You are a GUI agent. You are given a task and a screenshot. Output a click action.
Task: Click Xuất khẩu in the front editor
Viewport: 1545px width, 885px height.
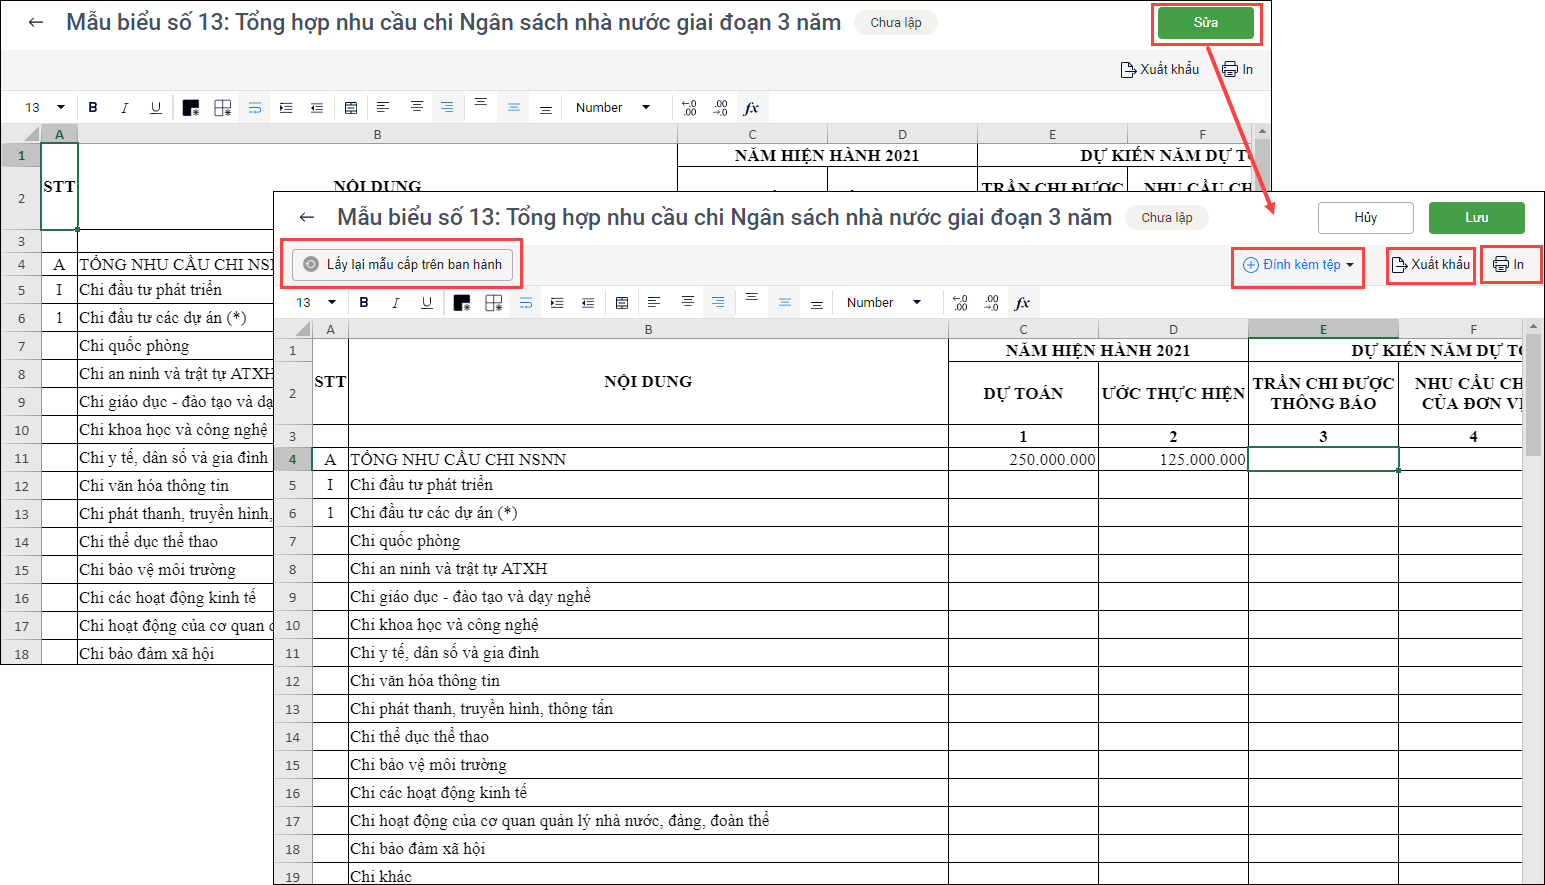coord(1431,265)
